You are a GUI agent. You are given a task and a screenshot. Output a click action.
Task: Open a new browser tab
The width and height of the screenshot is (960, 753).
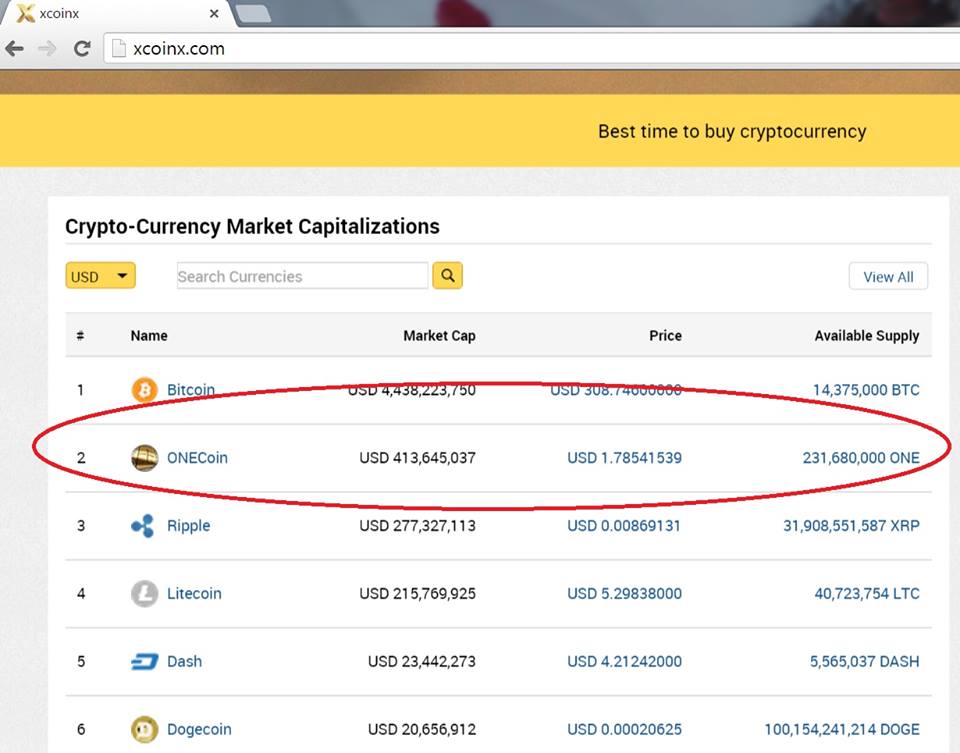[x=253, y=13]
